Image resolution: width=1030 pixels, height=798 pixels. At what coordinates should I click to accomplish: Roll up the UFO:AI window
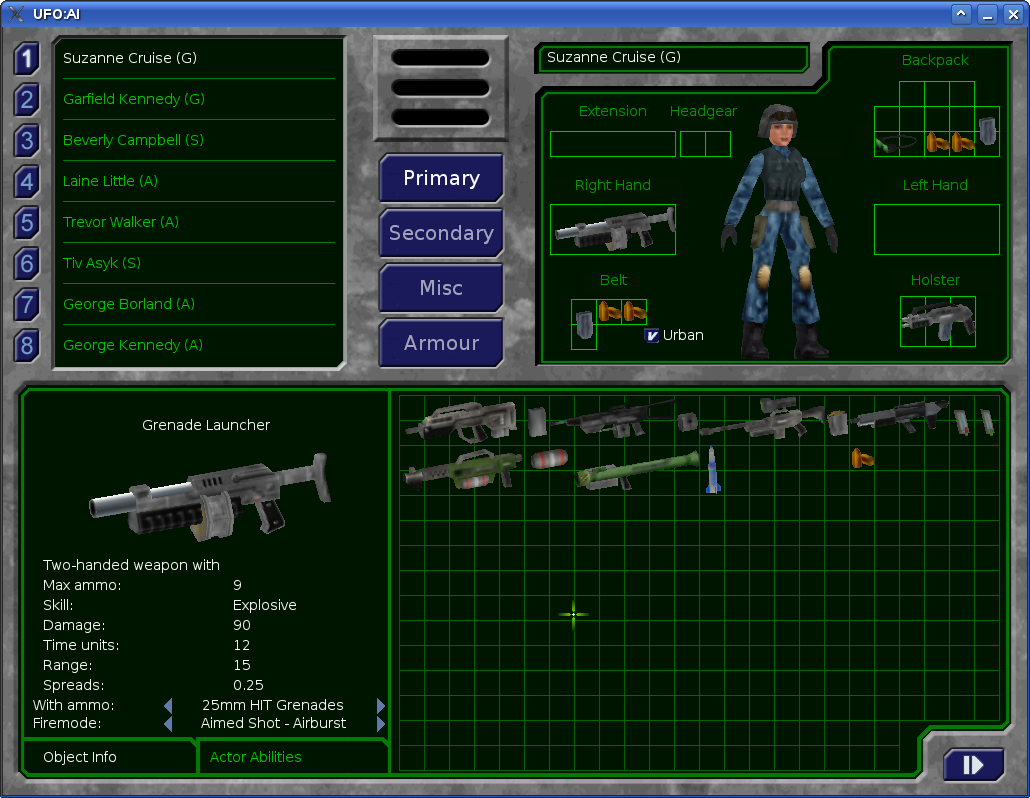(x=961, y=14)
